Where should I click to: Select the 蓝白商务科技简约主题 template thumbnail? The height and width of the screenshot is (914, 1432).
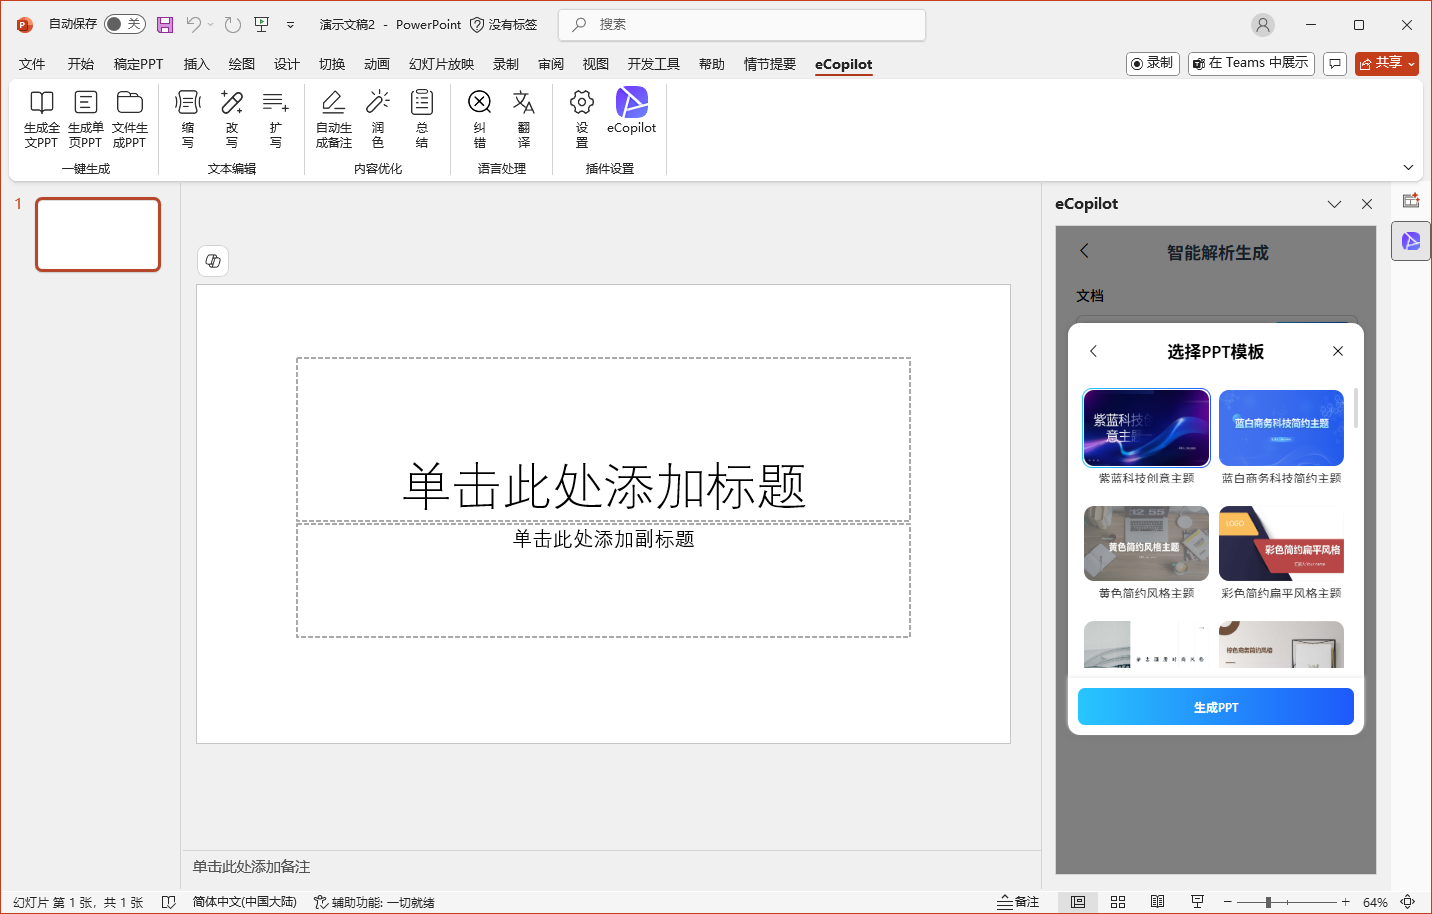(1281, 428)
